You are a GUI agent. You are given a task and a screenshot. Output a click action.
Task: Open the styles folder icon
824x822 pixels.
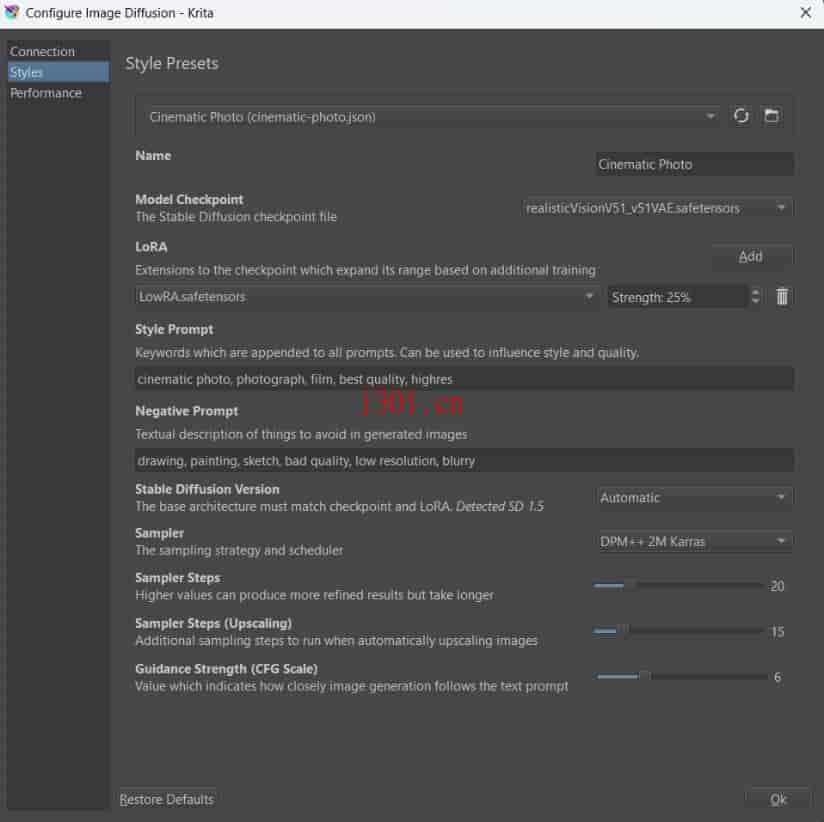click(x=771, y=116)
